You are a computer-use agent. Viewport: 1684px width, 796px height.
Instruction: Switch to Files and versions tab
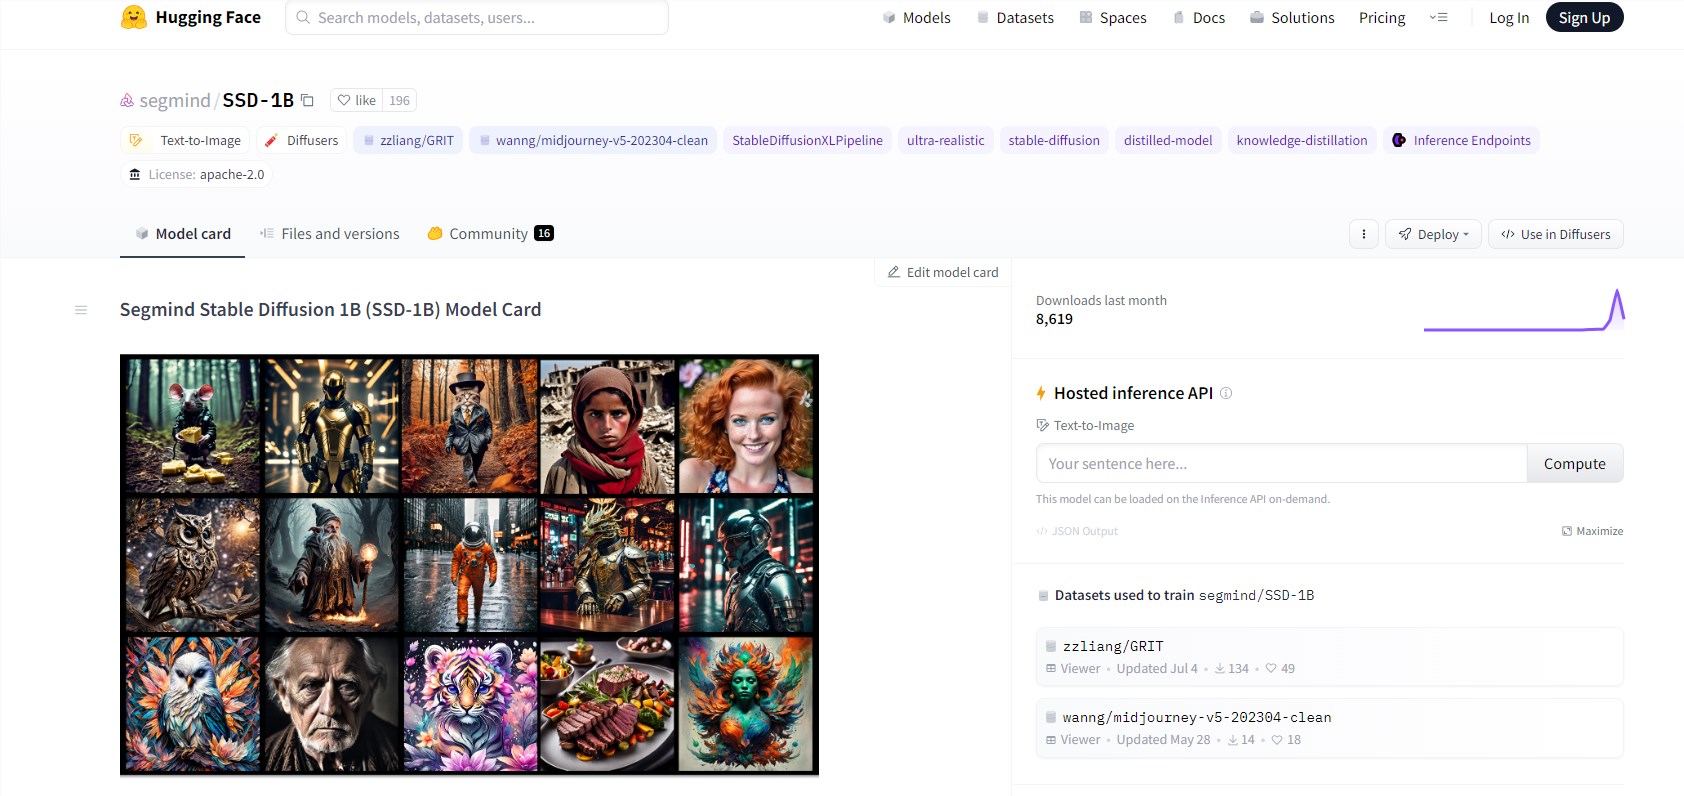click(329, 234)
